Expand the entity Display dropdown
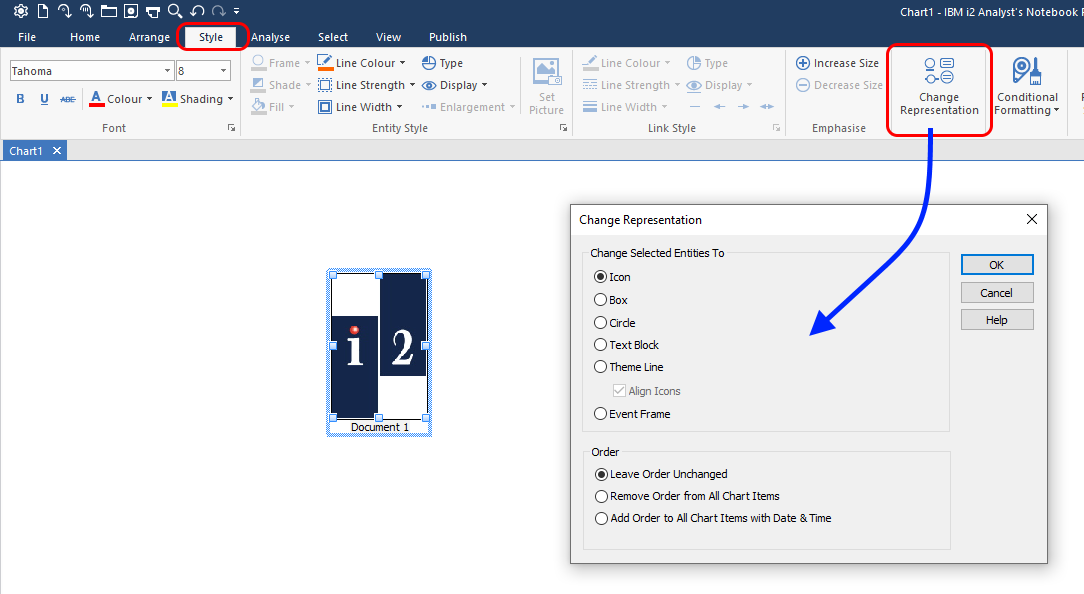 [x=485, y=85]
